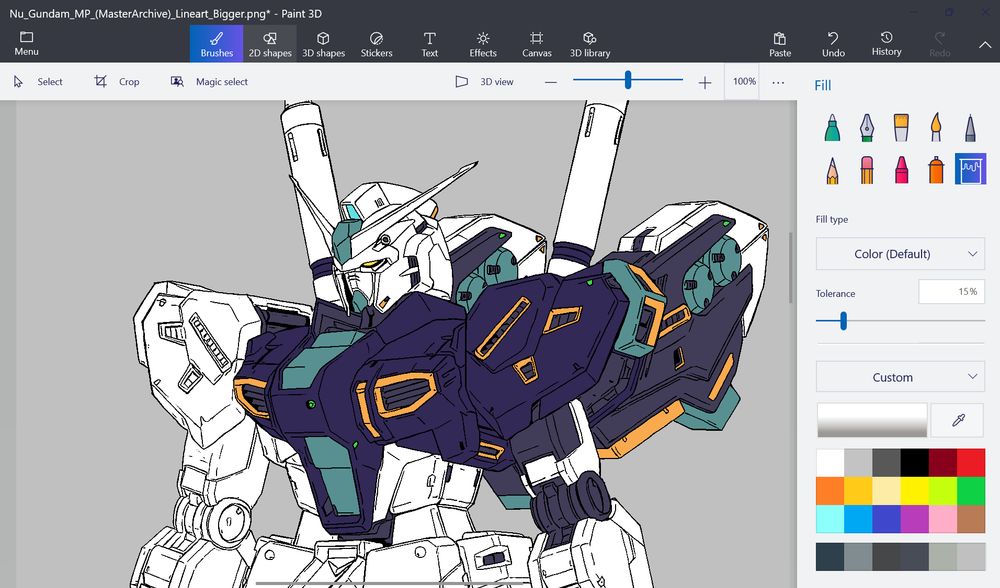Viewport: 1000px width, 588px height.
Task: Open the Menu folder button
Action: tap(26, 43)
